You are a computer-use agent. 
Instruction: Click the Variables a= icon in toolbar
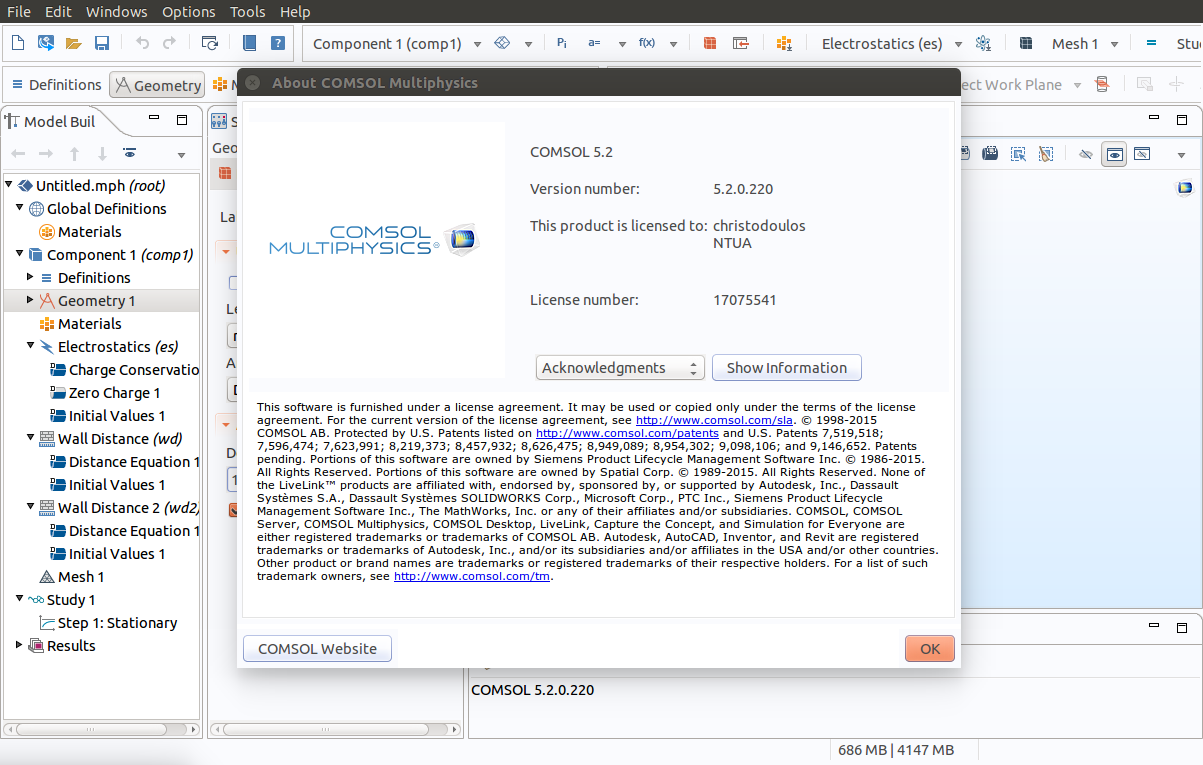click(x=594, y=43)
